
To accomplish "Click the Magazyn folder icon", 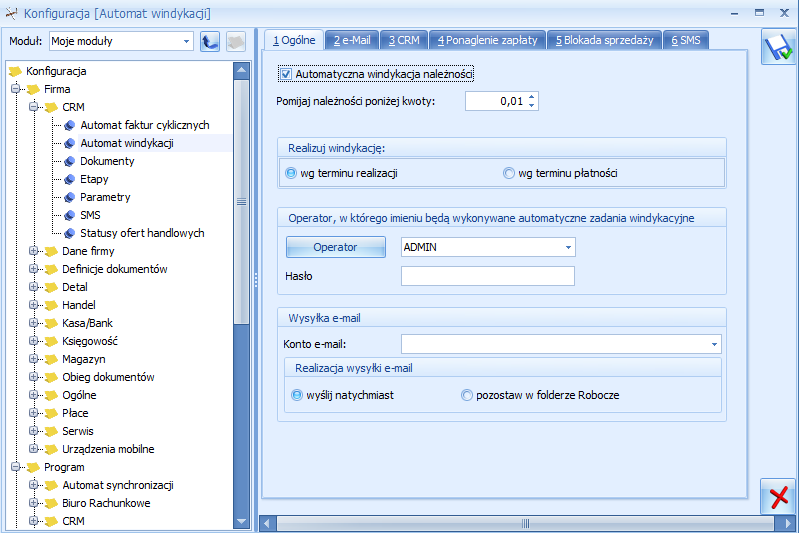I will pos(51,359).
